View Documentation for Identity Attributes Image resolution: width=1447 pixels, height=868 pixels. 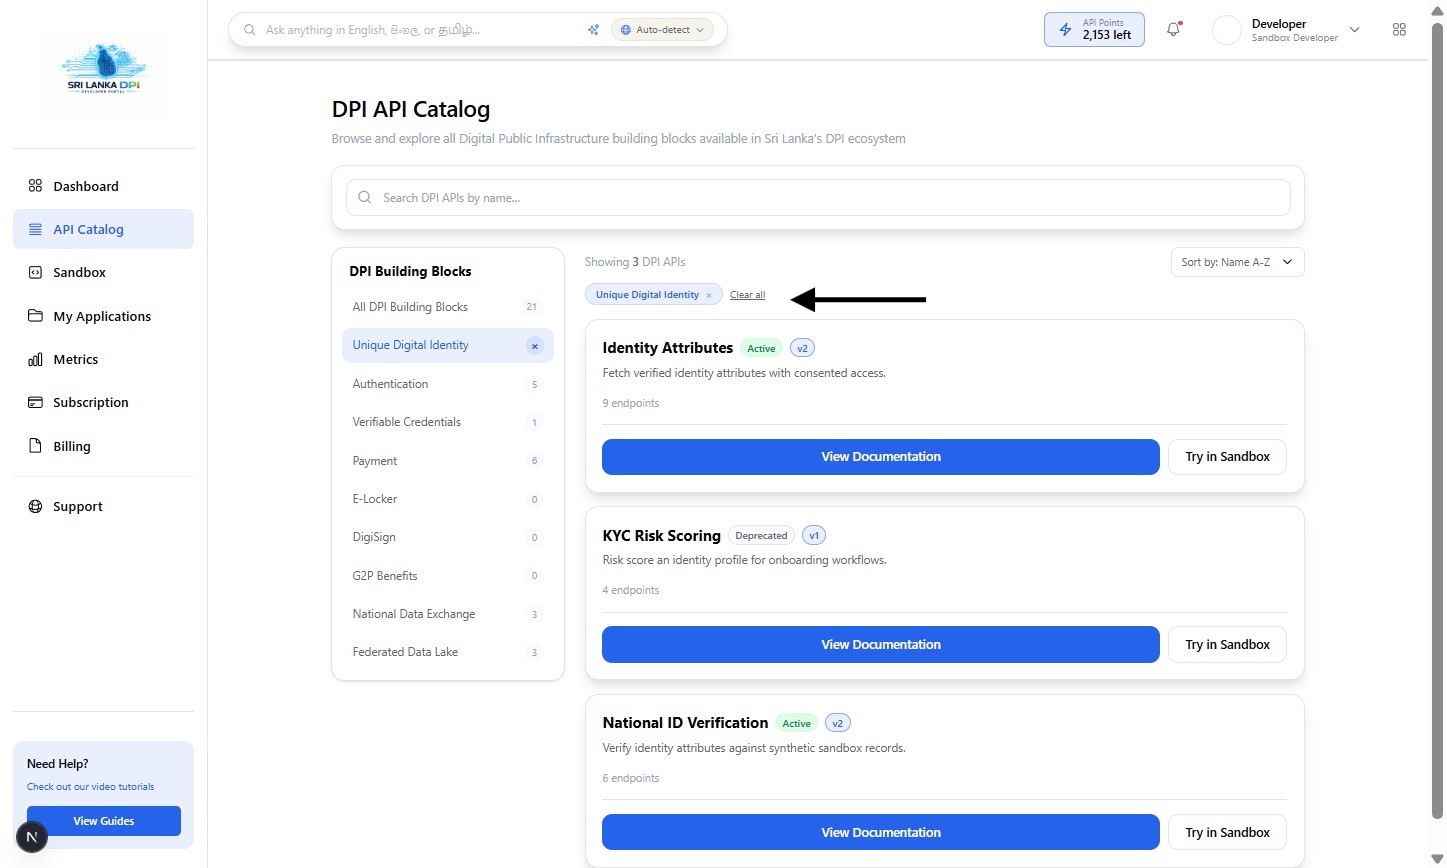(x=881, y=457)
